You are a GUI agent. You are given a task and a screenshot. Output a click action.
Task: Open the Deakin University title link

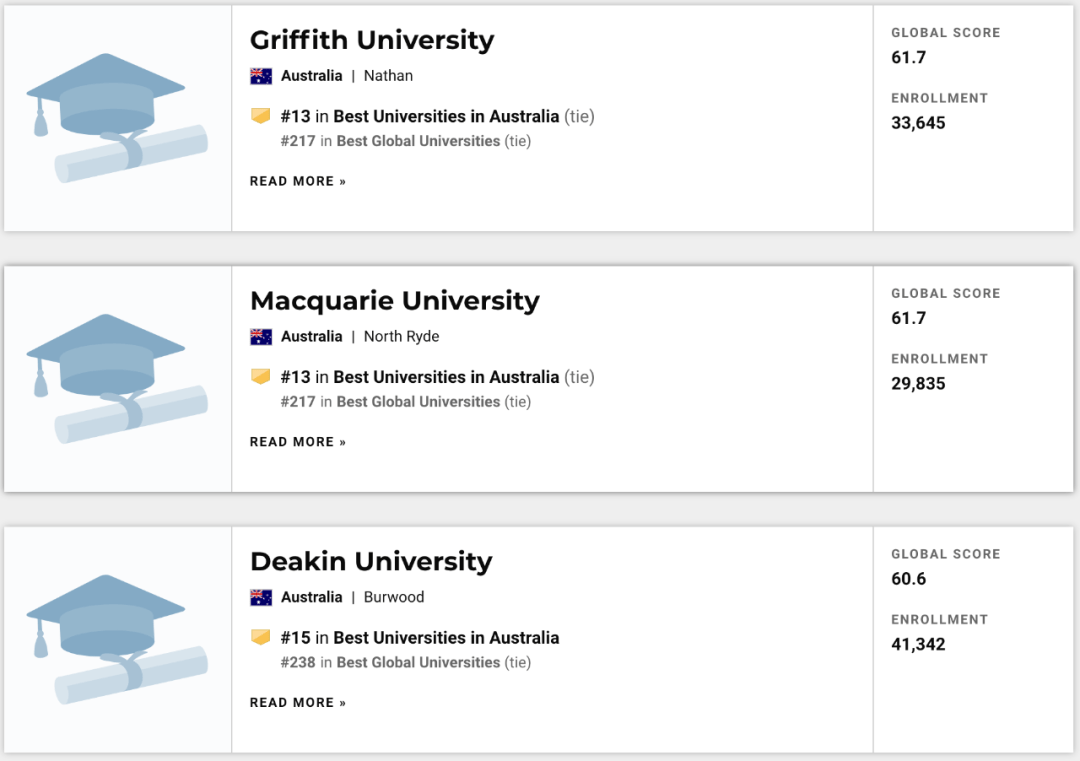(371, 562)
